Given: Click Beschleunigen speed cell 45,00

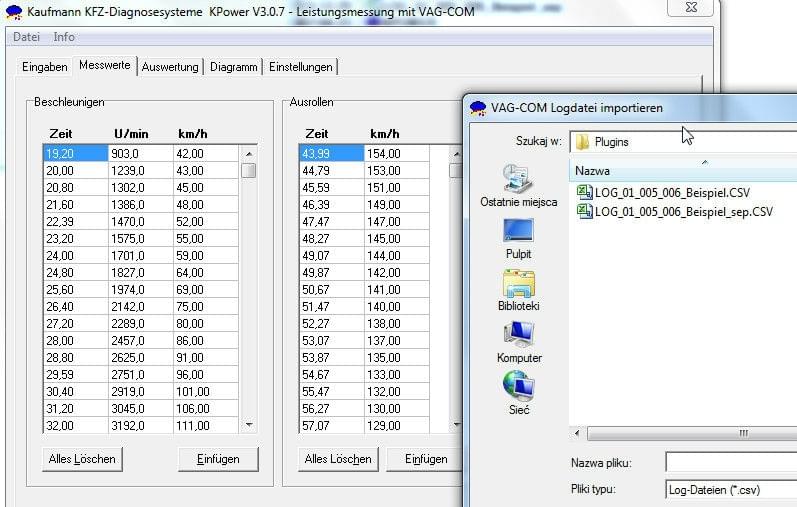Looking at the screenshot, I should (x=206, y=188).
